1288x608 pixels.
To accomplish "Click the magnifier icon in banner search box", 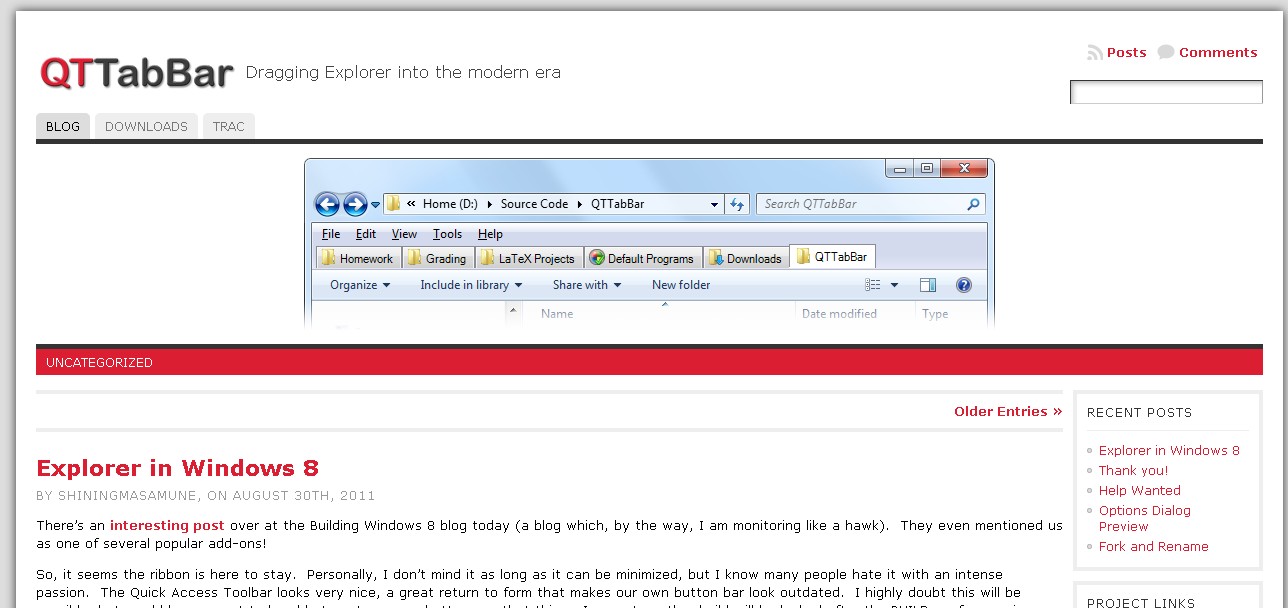I will point(974,204).
